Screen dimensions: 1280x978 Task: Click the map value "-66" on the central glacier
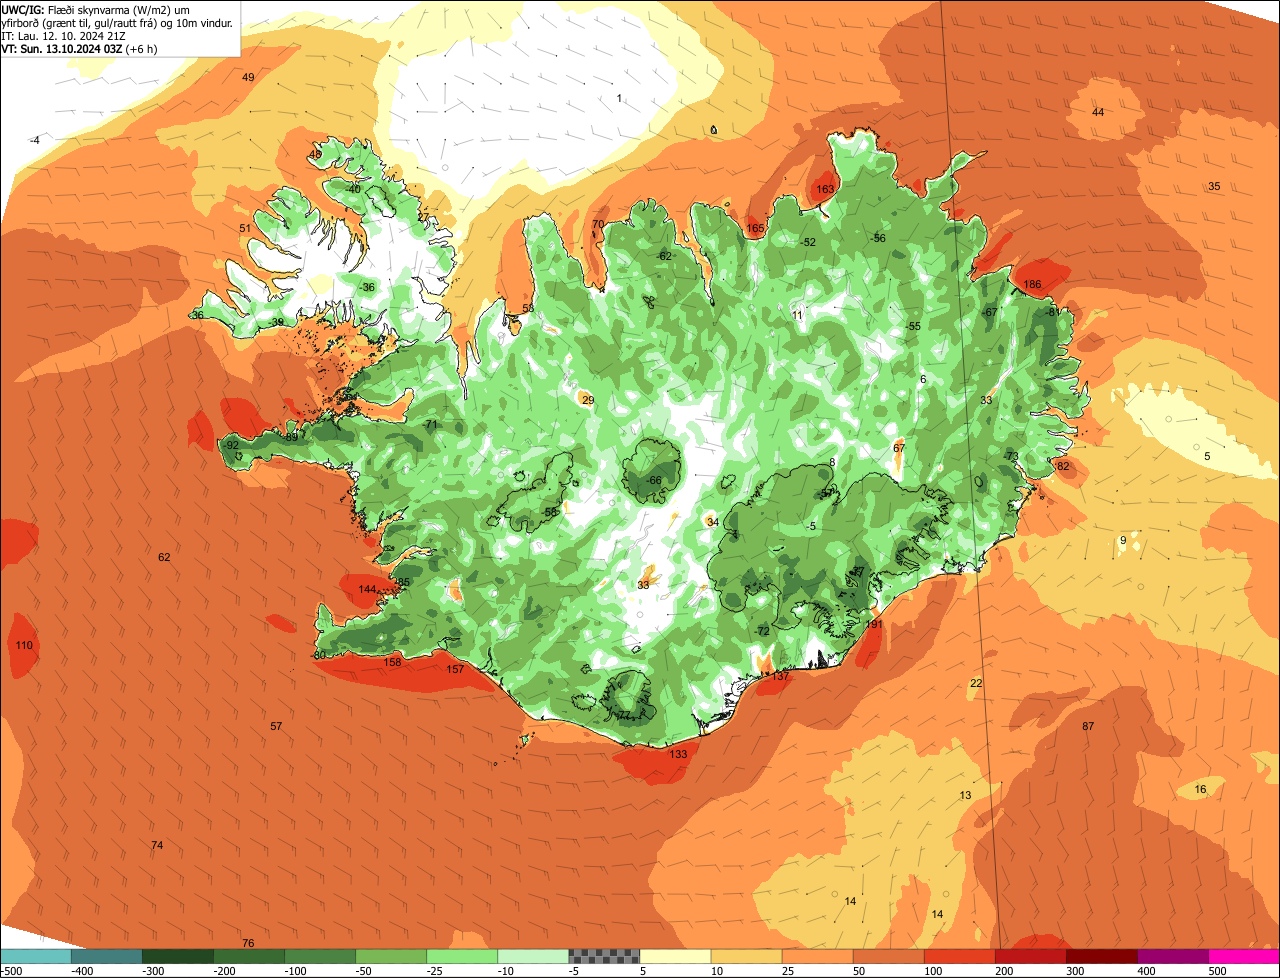[x=654, y=481]
